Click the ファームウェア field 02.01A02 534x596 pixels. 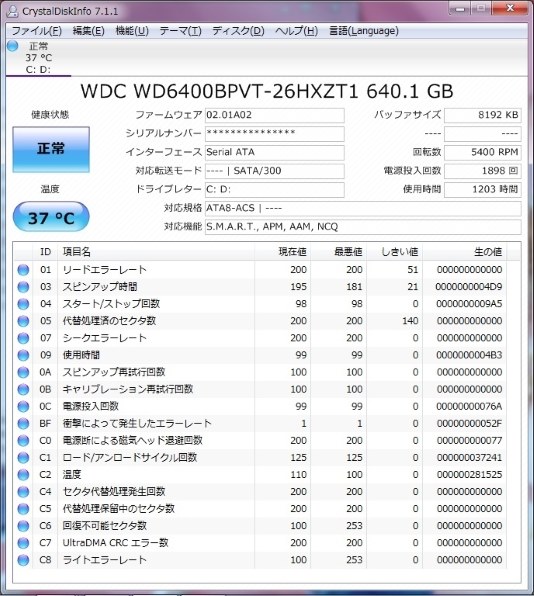[x=274, y=115]
